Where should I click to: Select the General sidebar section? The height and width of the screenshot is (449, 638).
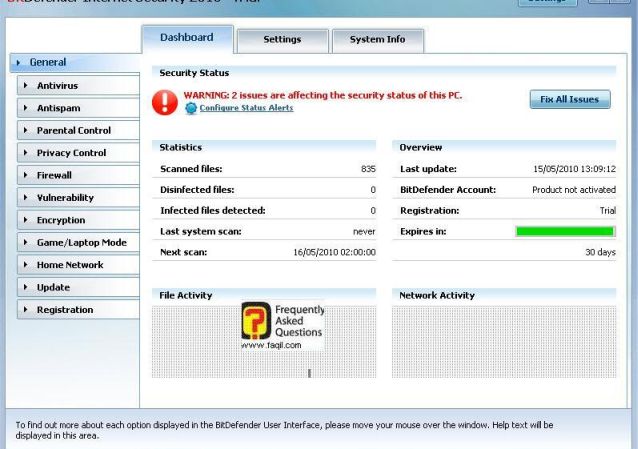pyautogui.click(x=75, y=63)
